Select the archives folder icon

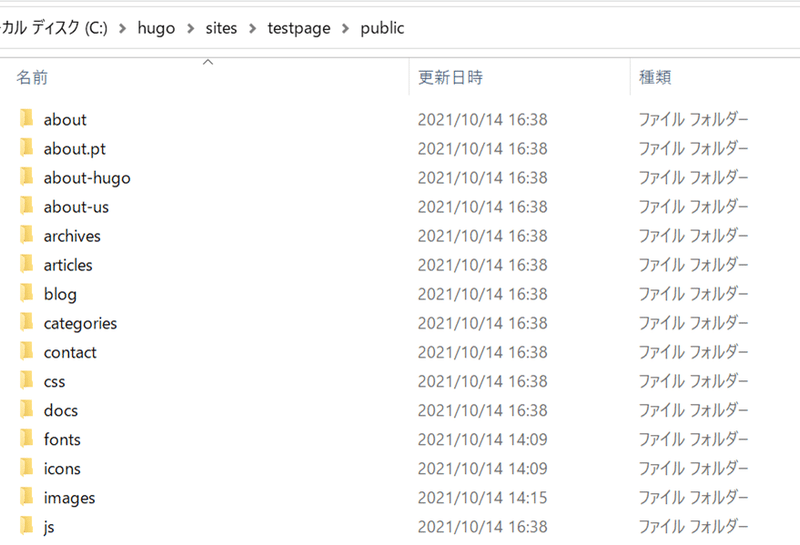27,235
